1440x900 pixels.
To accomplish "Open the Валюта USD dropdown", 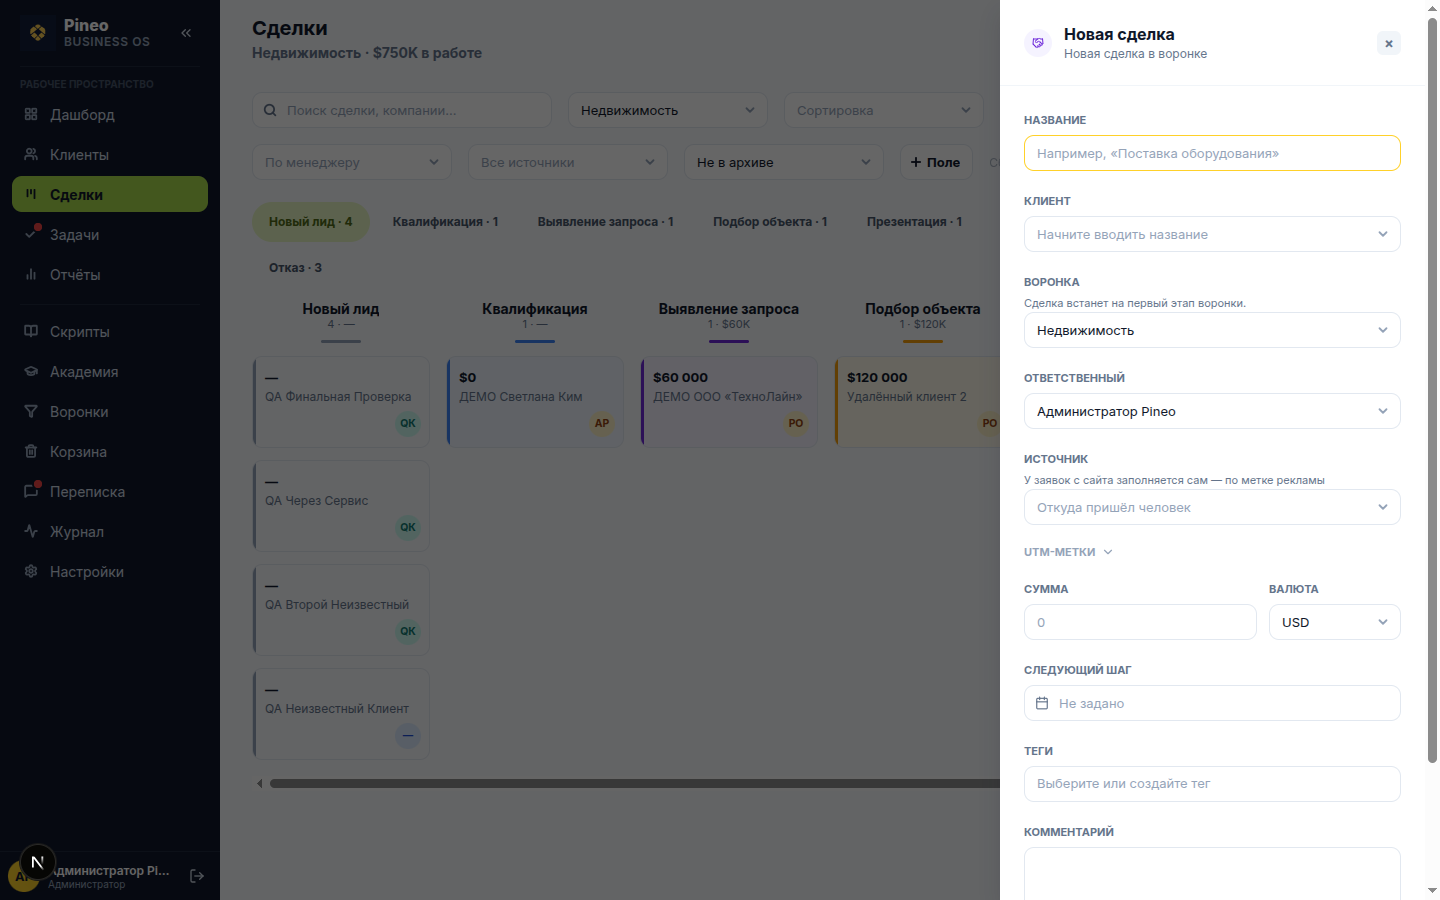I will click(1335, 622).
